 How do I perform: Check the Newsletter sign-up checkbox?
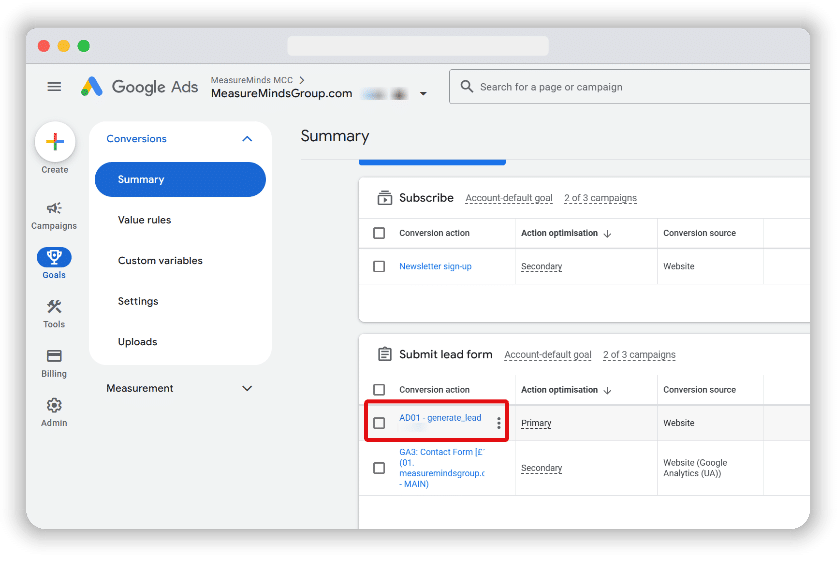click(x=379, y=267)
